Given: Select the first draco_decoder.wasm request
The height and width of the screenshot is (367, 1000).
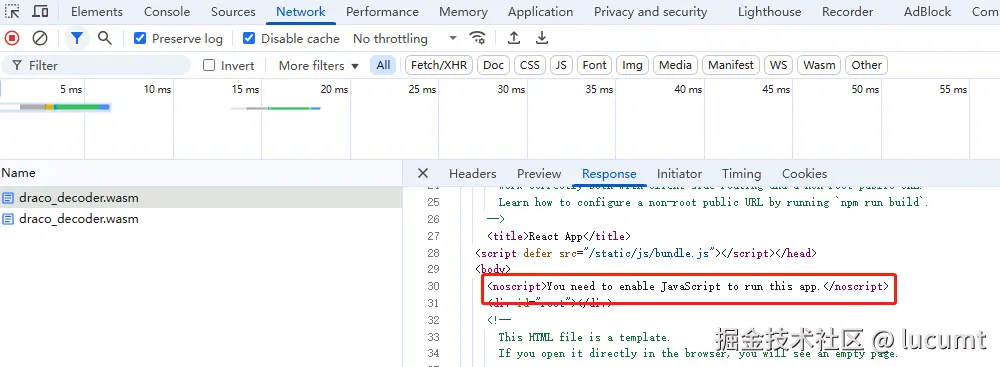Looking at the screenshot, I should click(x=201, y=198).
